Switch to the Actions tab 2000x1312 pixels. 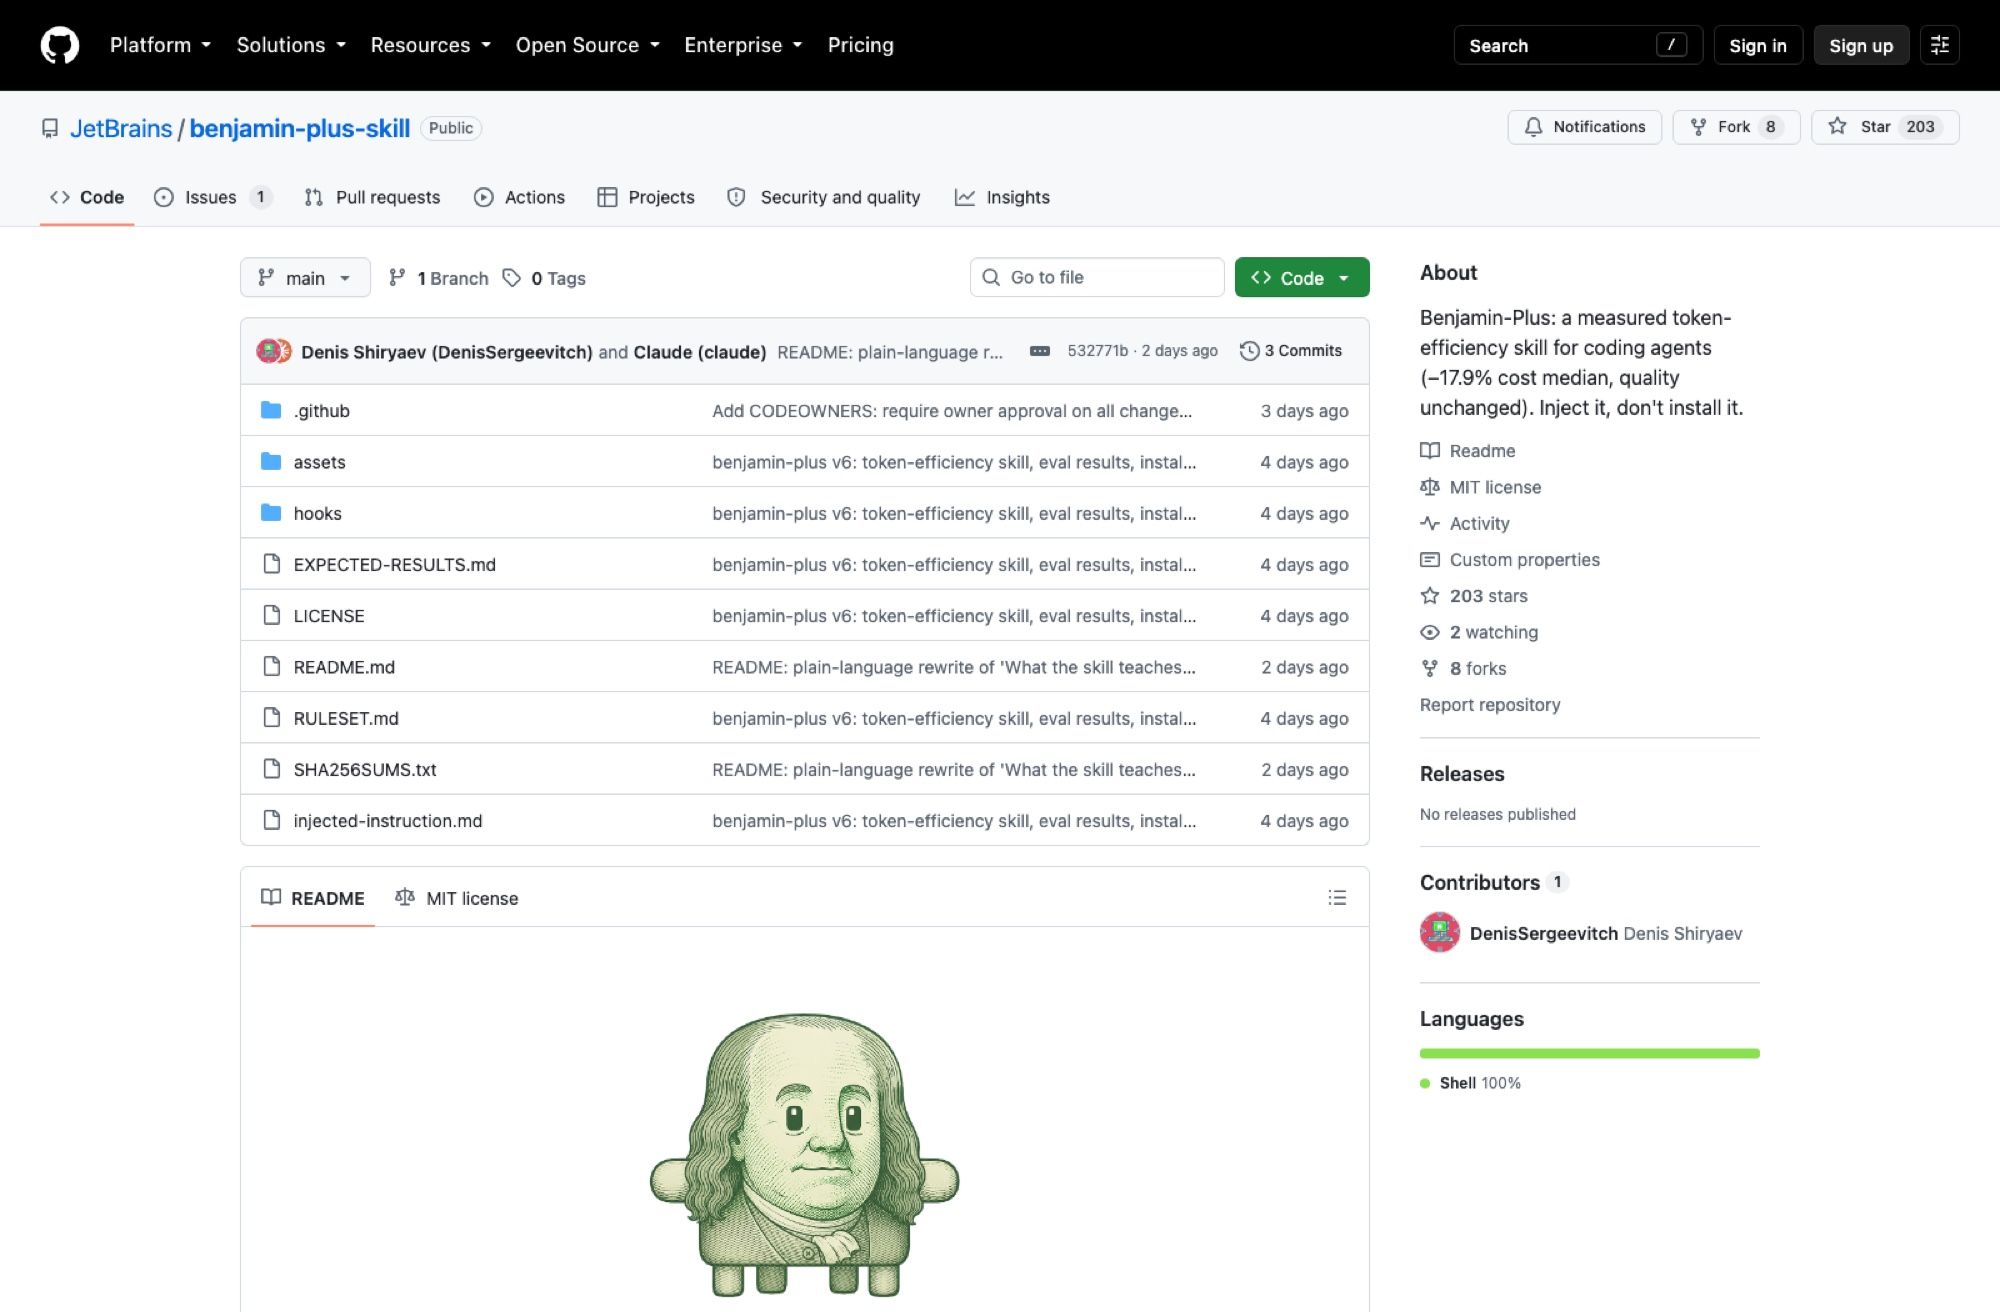[519, 197]
